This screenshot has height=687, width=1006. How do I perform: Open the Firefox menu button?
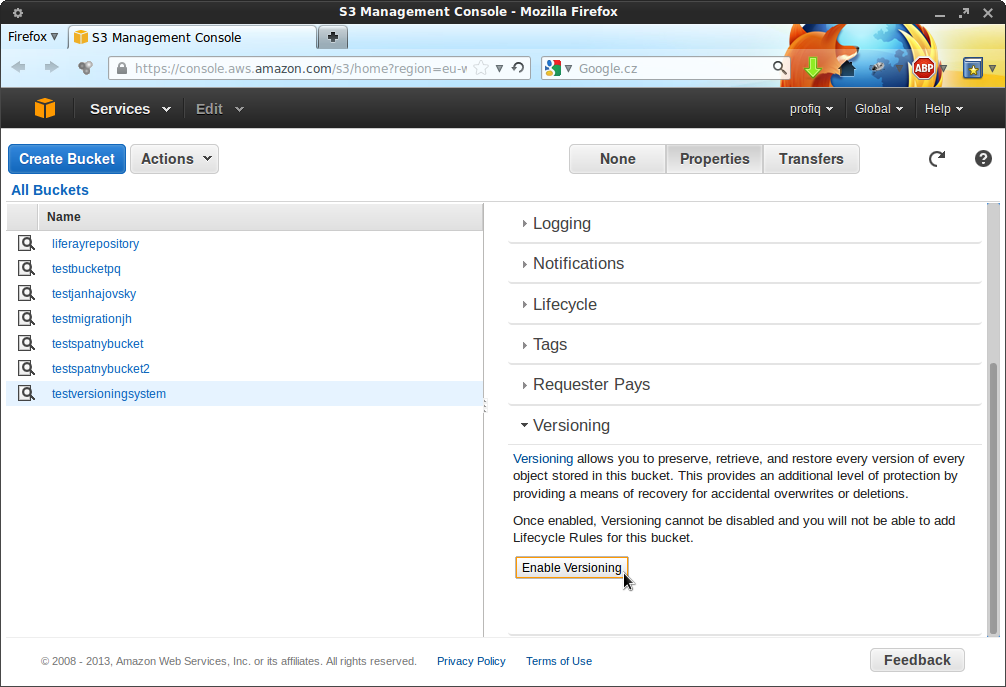33,37
